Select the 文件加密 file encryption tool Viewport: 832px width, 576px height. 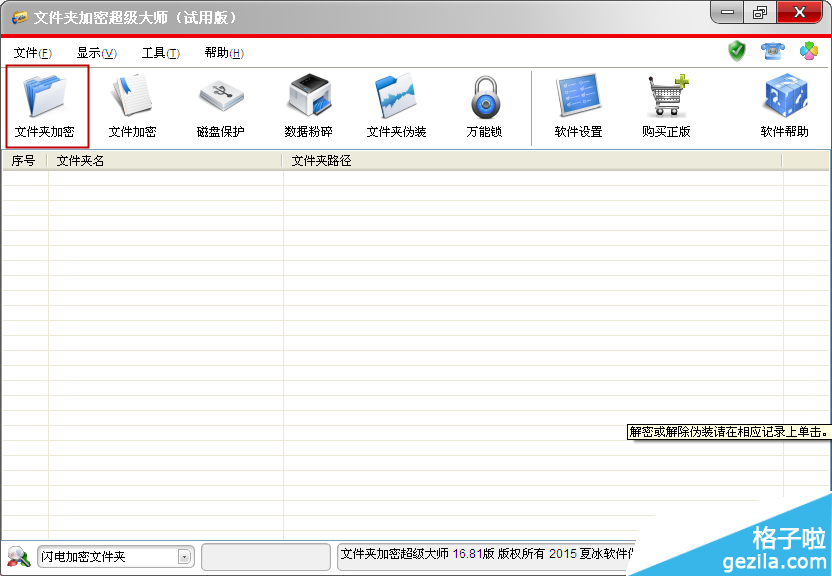tap(132, 106)
